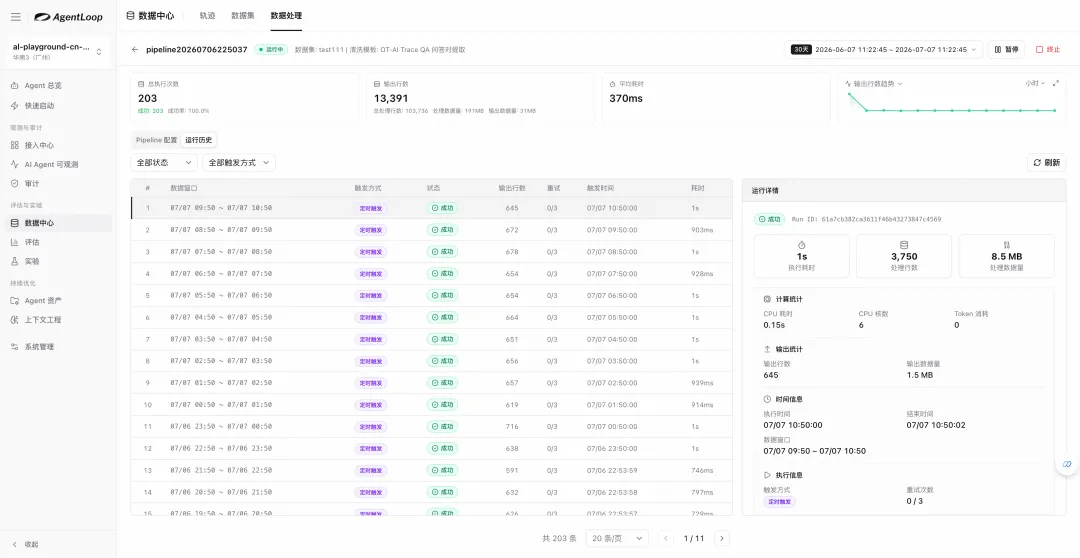Click the 运行中 status badge

[271, 50]
